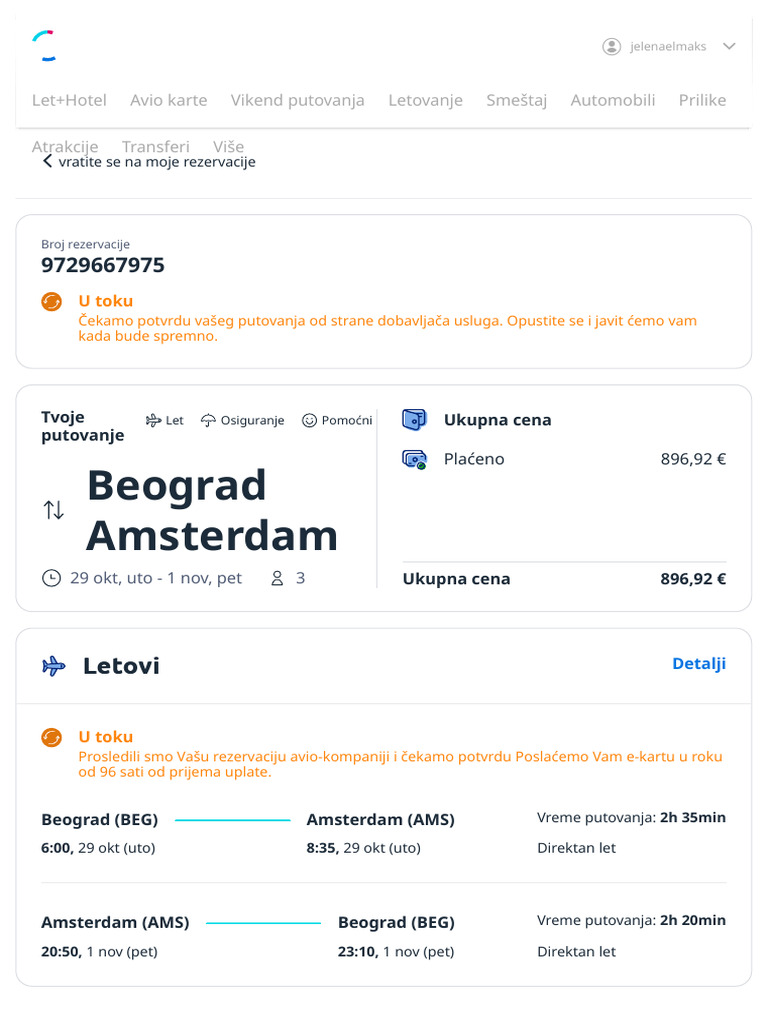Click the back arrow to reservations
The height and width of the screenshot is (1024, 768).
47,161
